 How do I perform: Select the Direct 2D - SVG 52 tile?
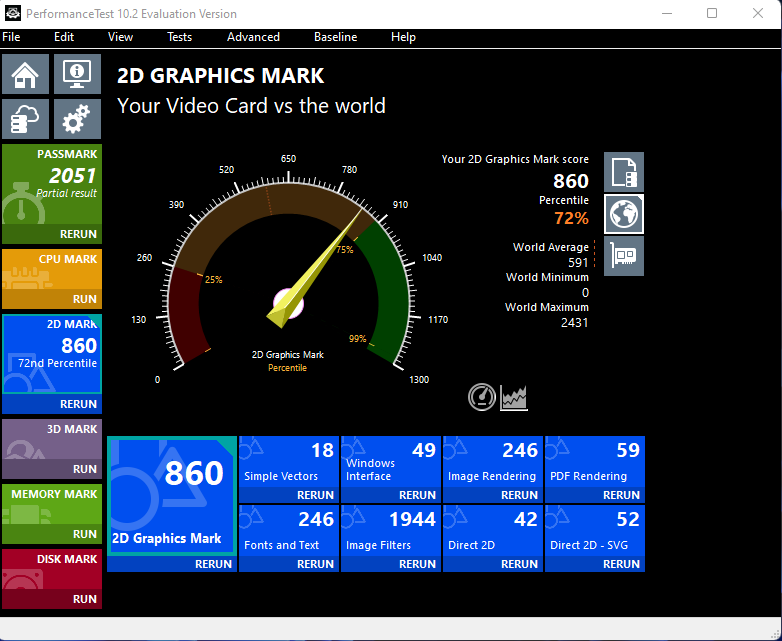tap(595, 530)
